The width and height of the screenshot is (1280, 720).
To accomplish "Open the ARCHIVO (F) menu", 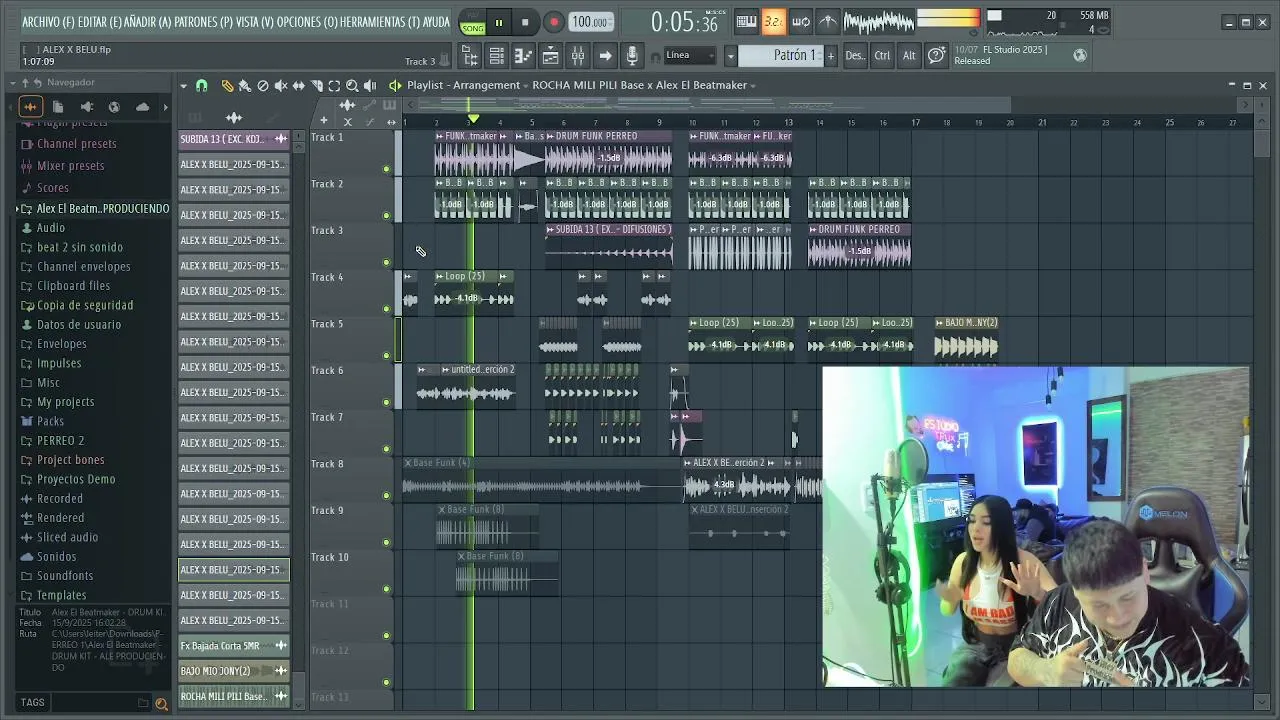I will (x=48, y=22).
